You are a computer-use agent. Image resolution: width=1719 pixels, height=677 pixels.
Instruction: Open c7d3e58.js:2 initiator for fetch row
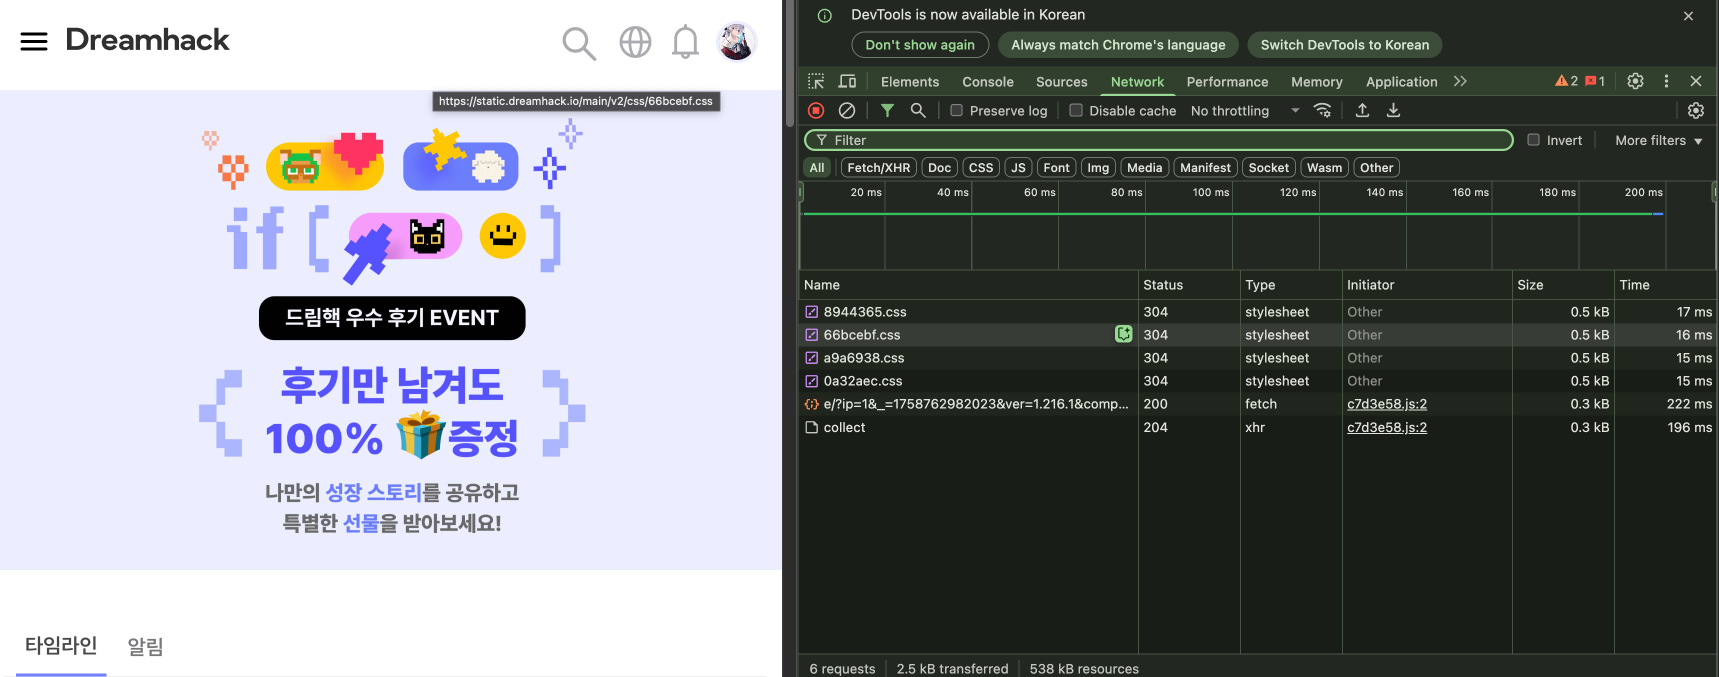point(1387,404)
